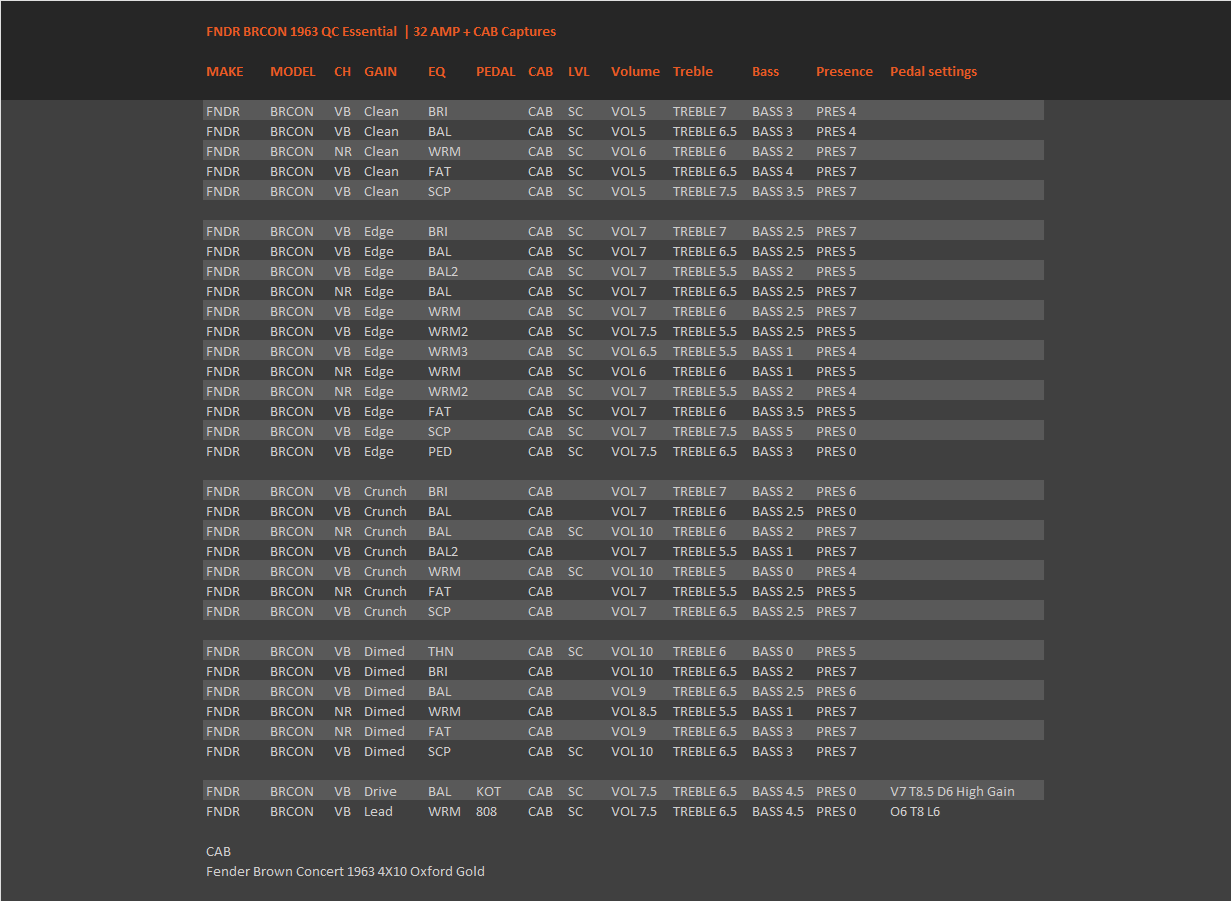Select the Dimed THN row
The height and width of the screenshot is (901, 1231).
(623, 651)
